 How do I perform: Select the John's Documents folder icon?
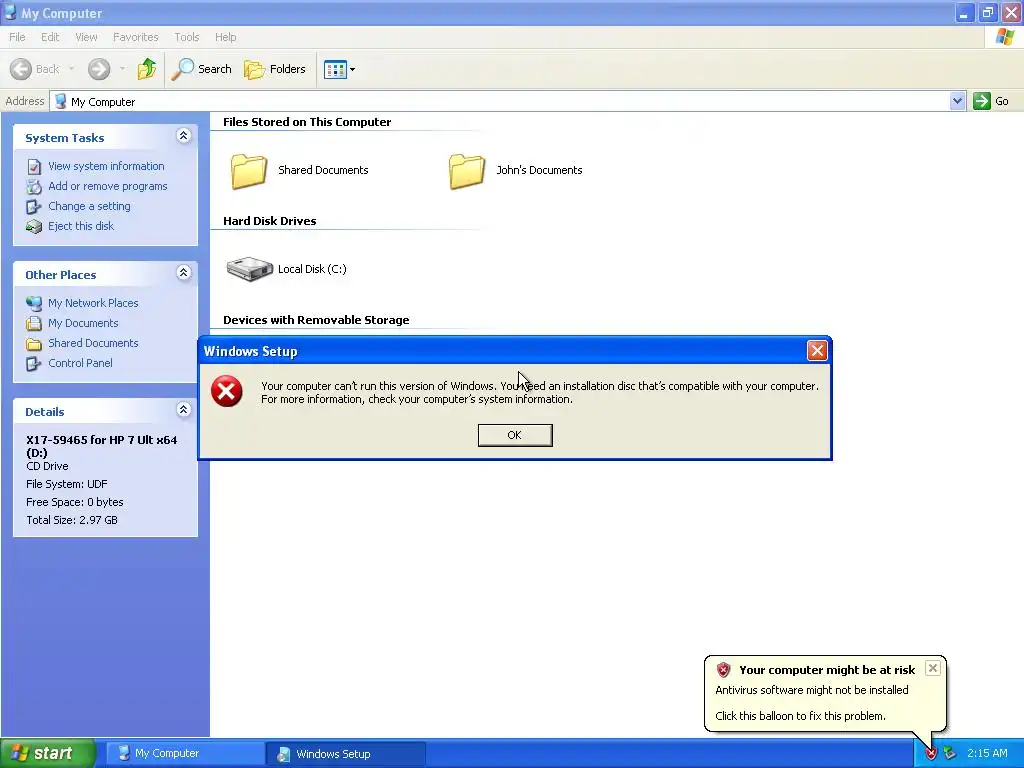tap(467, 171)
